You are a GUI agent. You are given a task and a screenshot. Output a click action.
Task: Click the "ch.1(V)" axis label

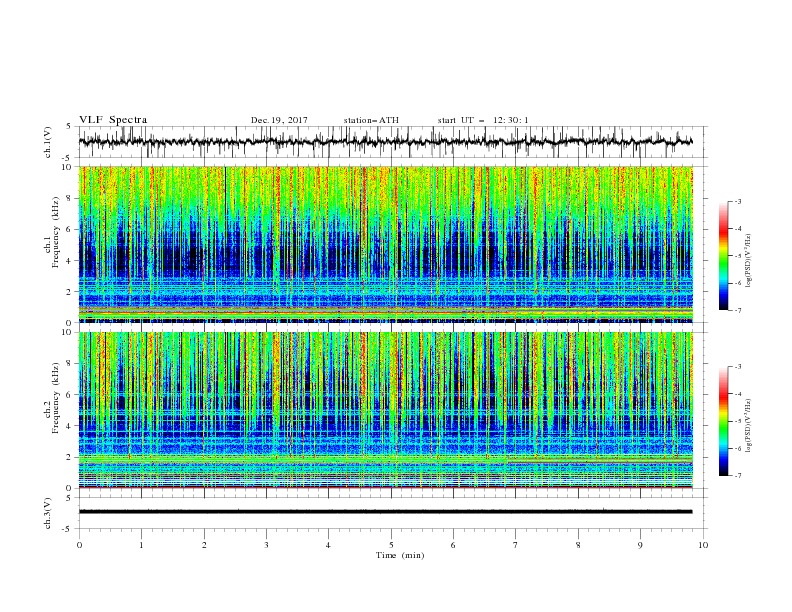[48, 142]
